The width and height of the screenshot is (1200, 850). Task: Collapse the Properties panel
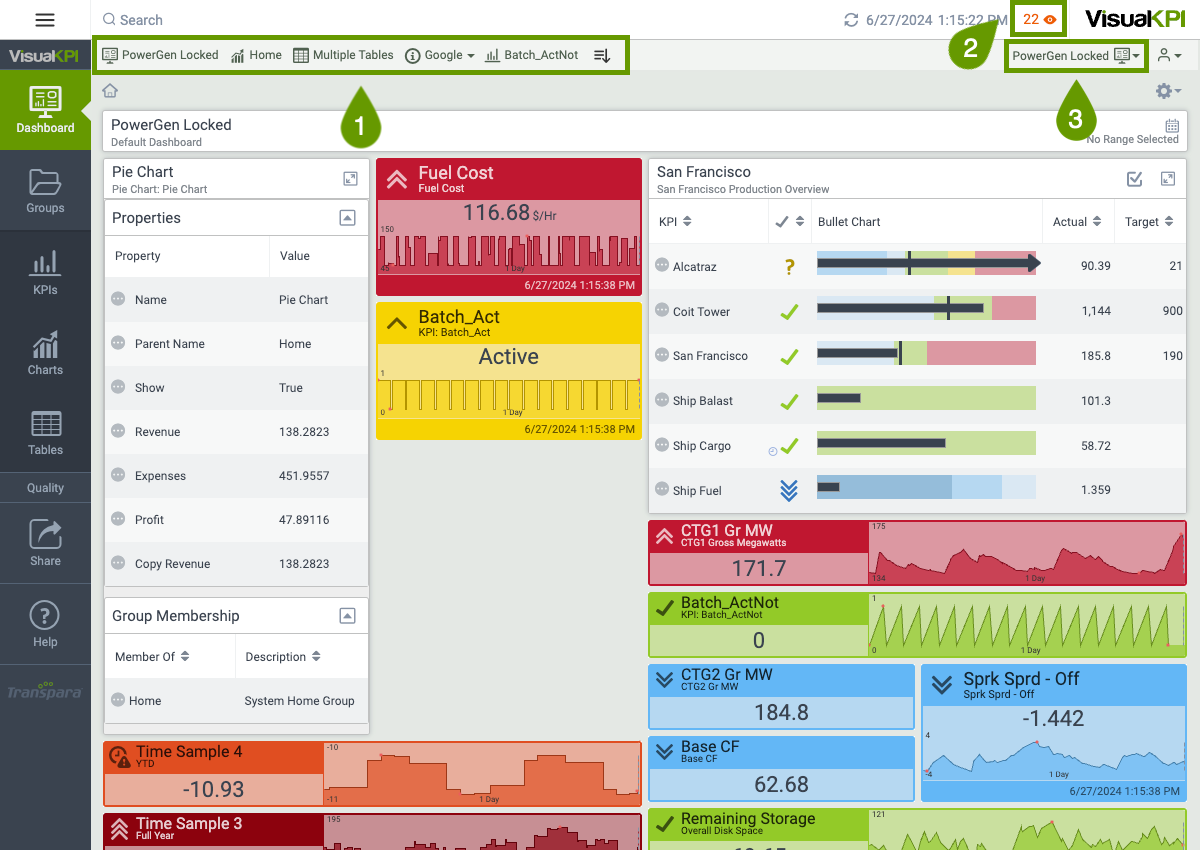347,218
